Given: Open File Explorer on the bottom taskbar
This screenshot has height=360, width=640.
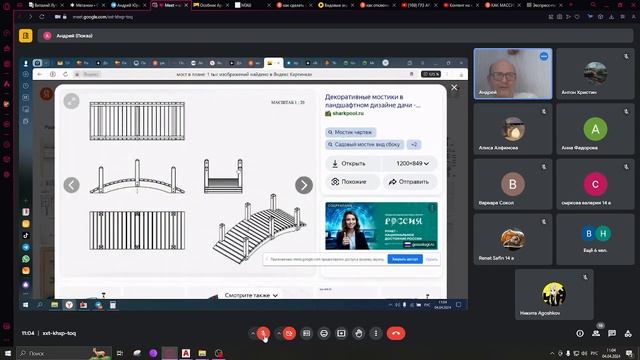Looking at the screenshot, I should tap(202, 353).
